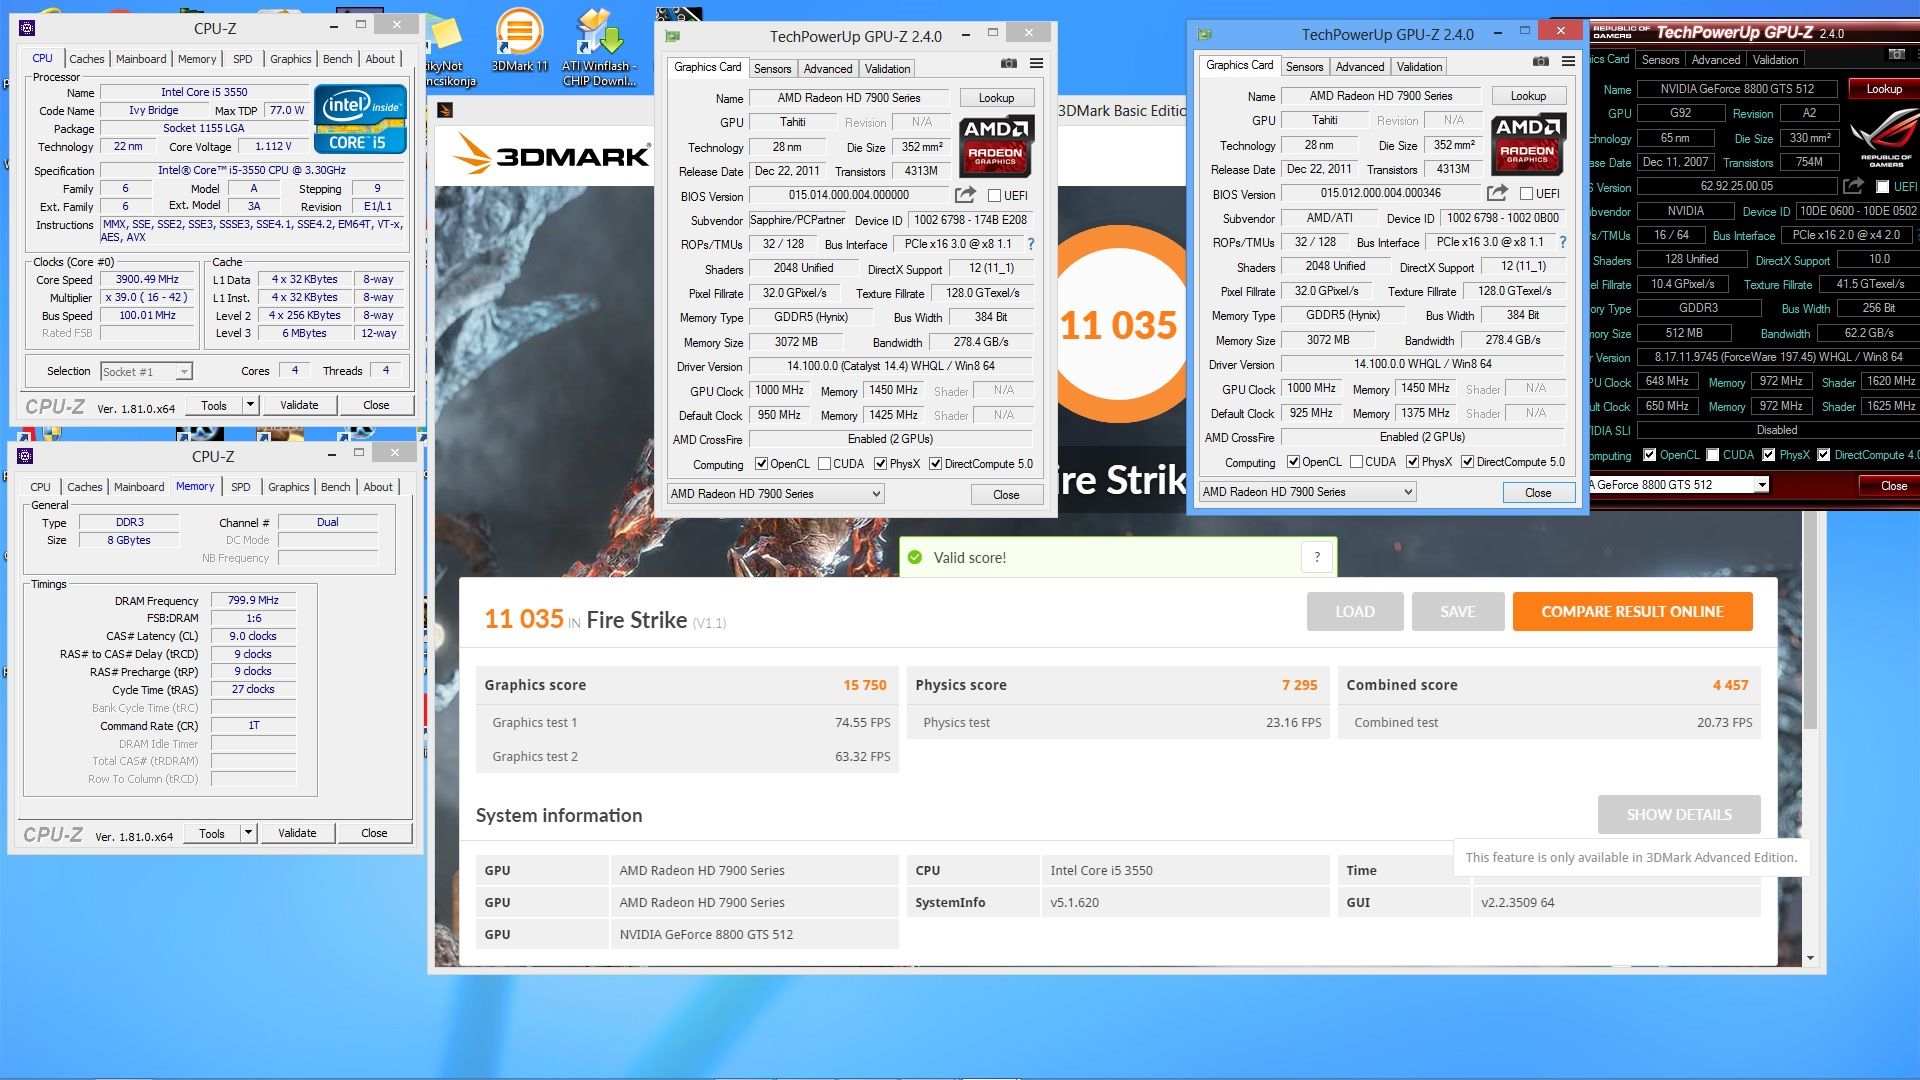Switch to the Mainboard tab in top CPU-Z

pyautogui.click(x=141, y=59)
